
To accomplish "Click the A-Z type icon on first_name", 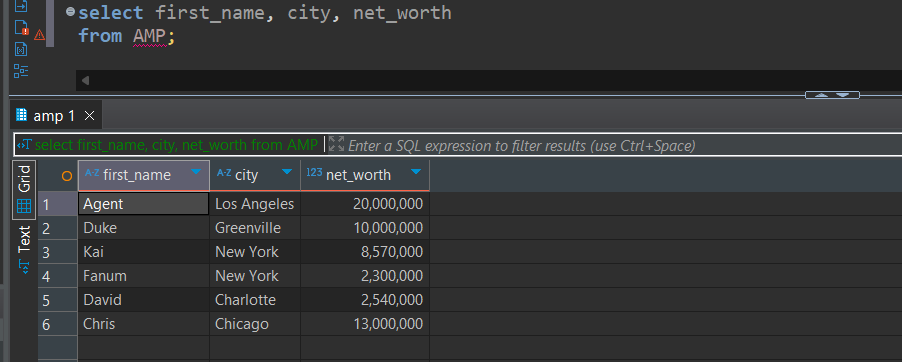I will [92, 173].
